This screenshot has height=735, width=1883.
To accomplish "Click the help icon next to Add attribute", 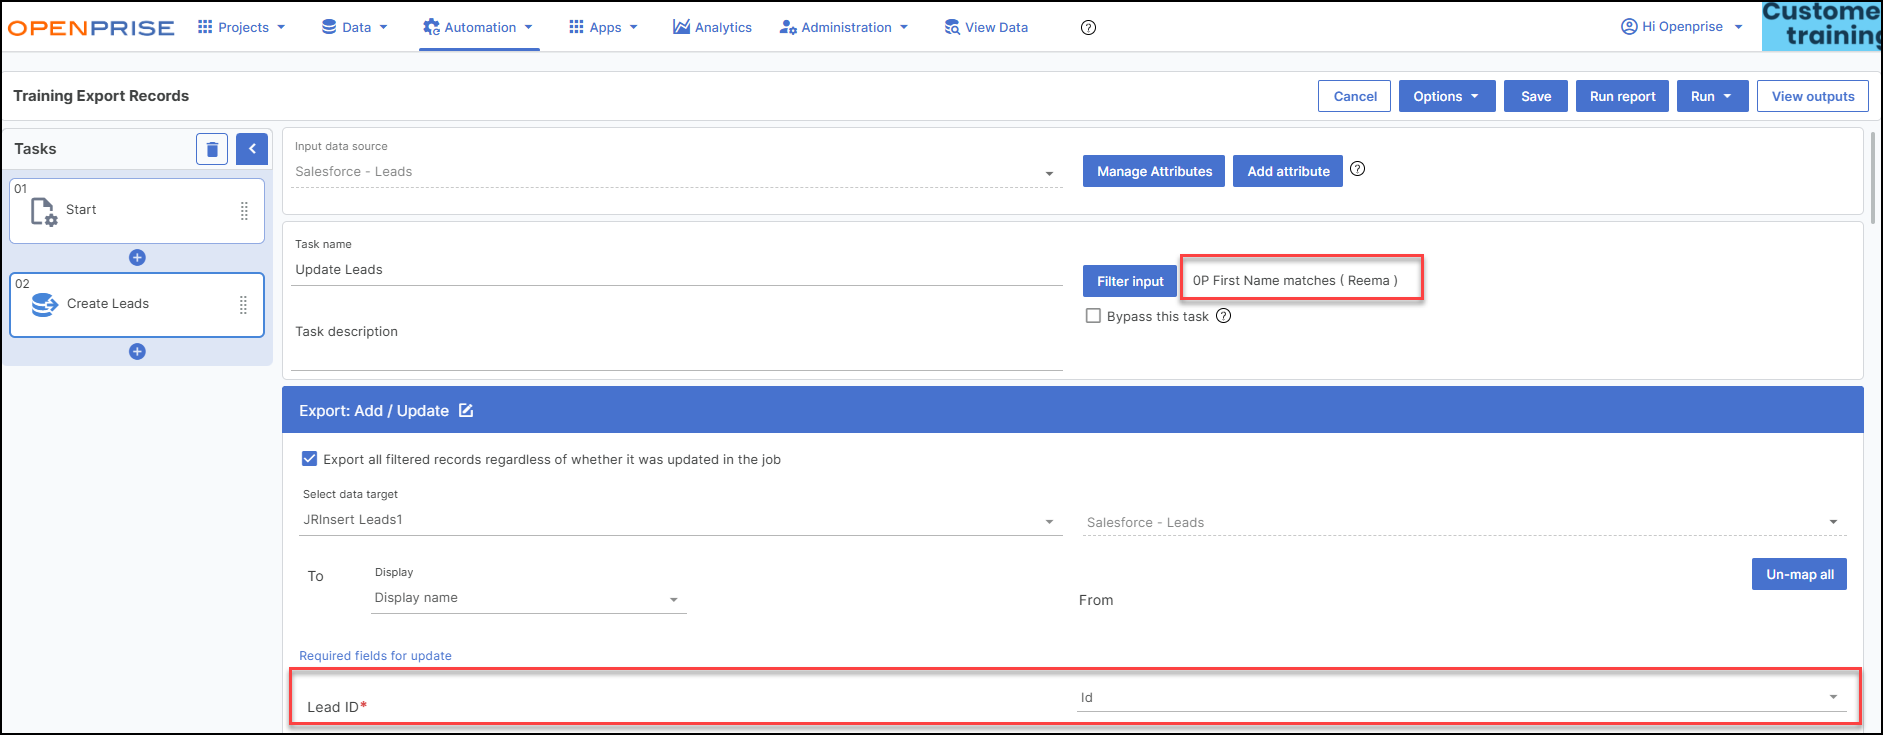I will click(1357, 169).
